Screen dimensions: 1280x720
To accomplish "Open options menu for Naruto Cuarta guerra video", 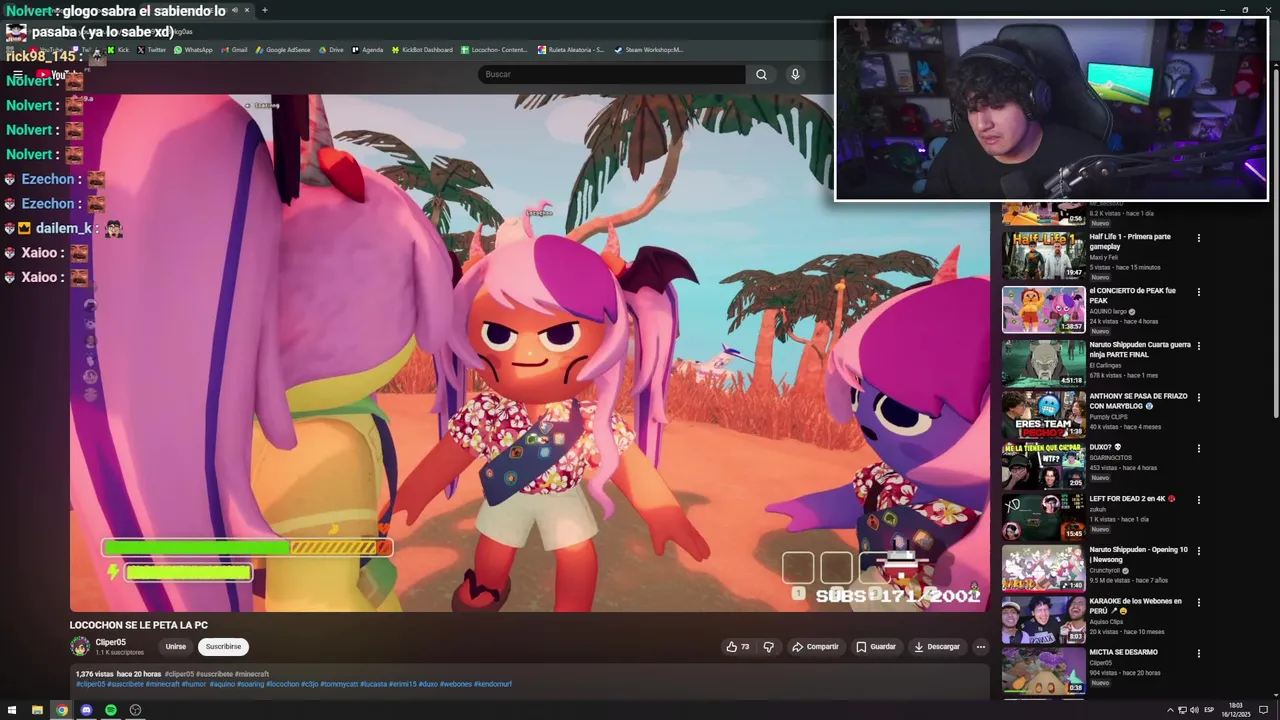I will 1198,346.
